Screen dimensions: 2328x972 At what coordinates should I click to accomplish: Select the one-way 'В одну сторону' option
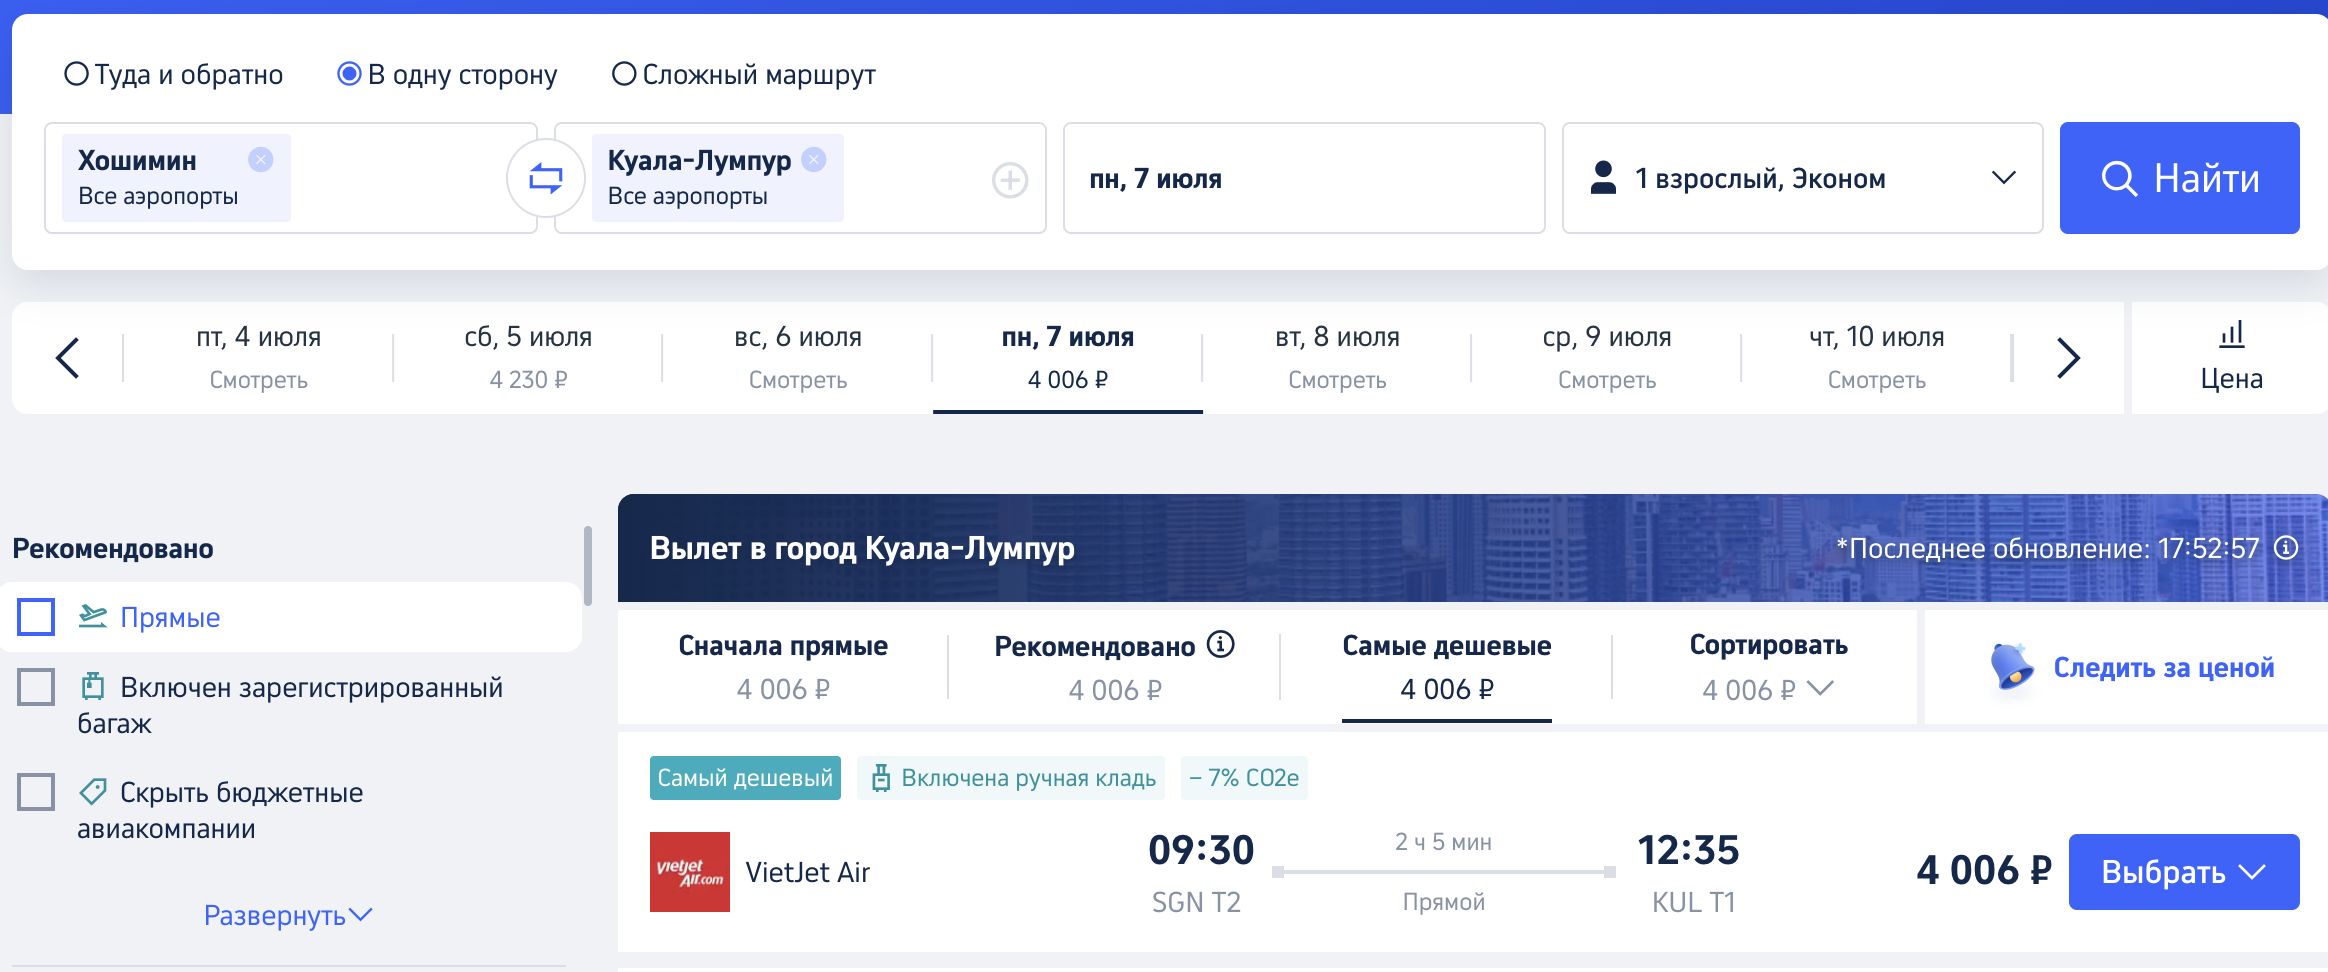click(447, 75)
